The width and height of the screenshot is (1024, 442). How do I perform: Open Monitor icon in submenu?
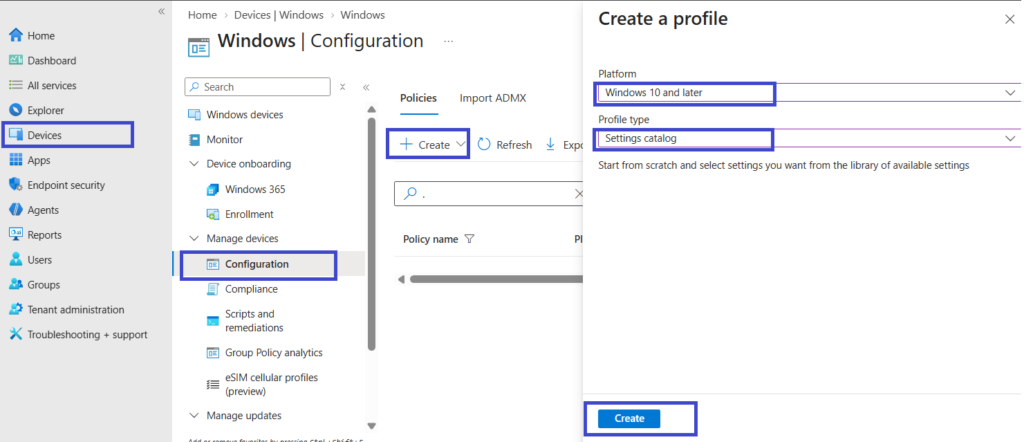click(194, 139)
